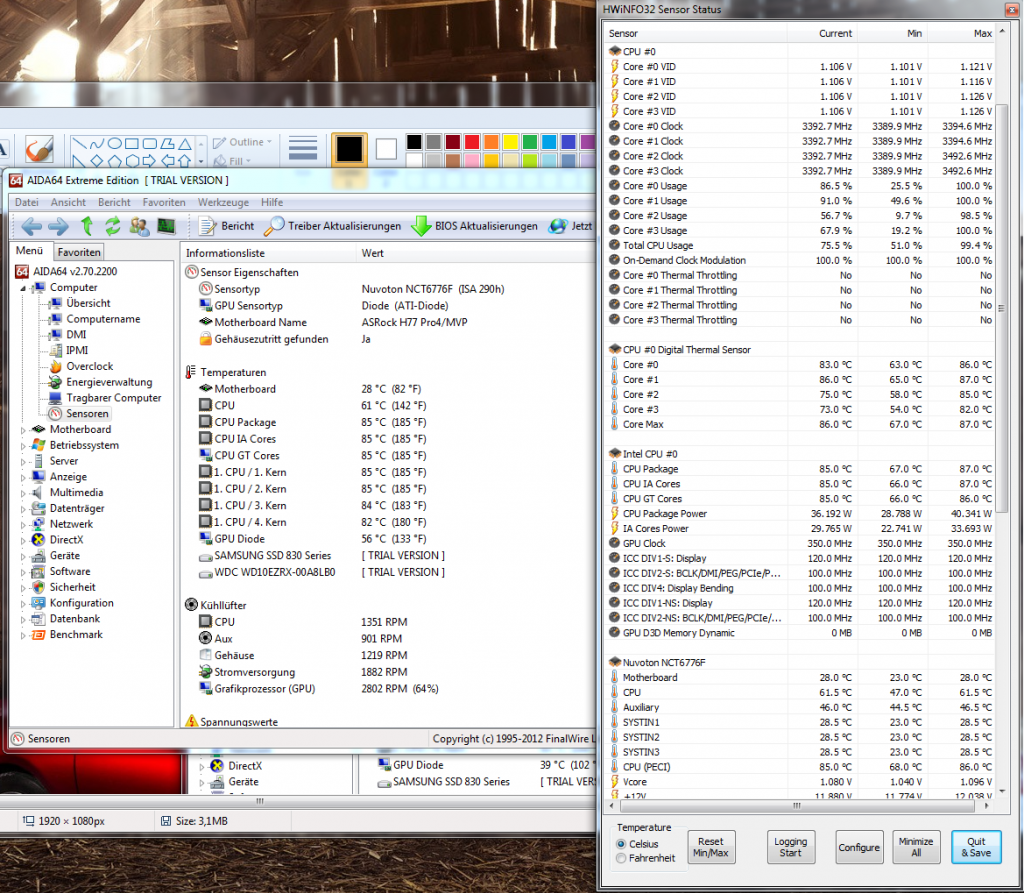Open the Werkzeuge menu
This screenshot has width=1024, height=893.
click(223, 202)
